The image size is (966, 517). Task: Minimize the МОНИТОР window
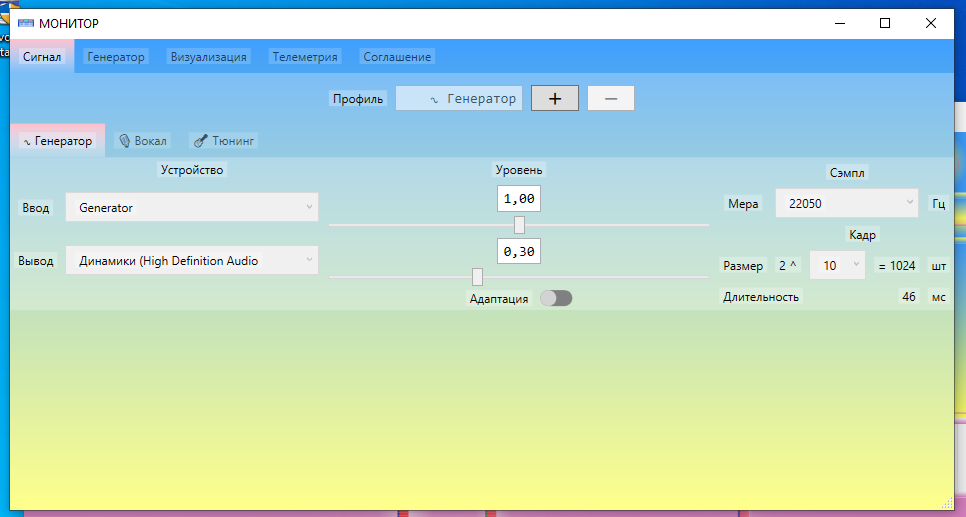click(840, 23)
